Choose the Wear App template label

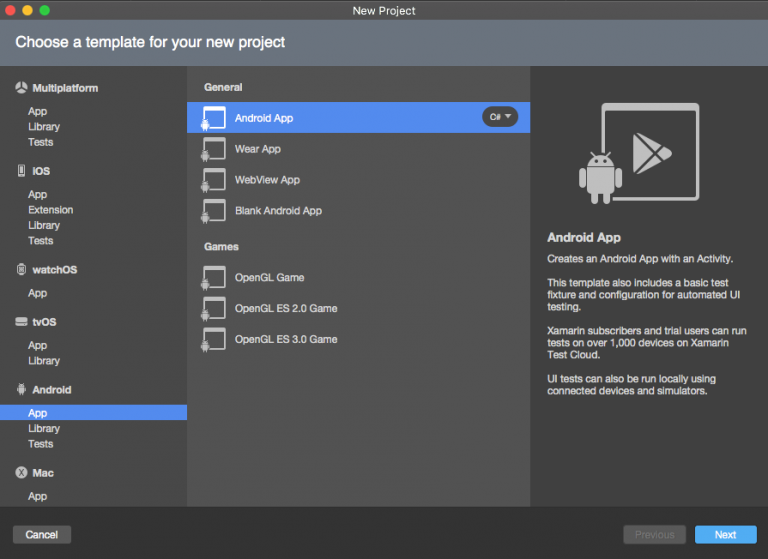(x=258, y=149)
